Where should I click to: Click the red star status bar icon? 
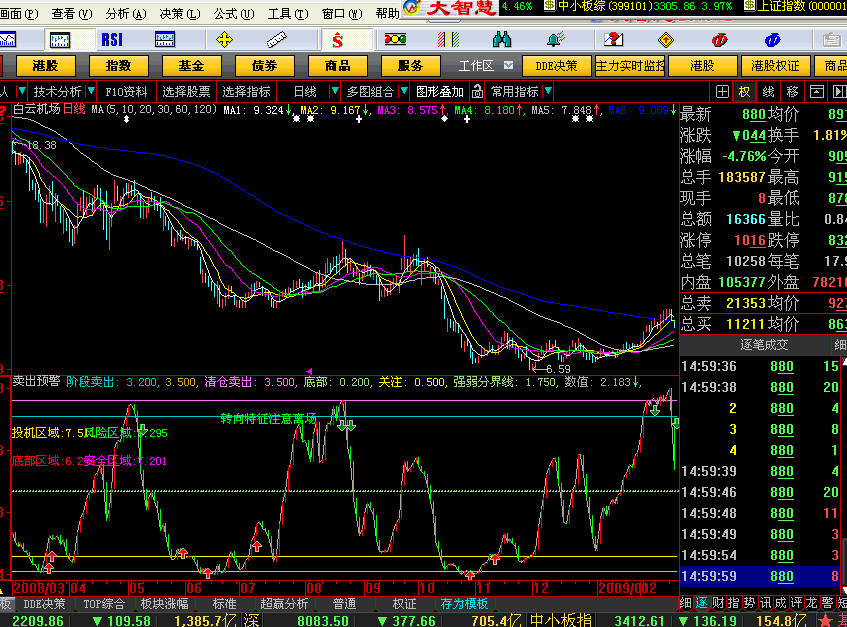[825, 620]
